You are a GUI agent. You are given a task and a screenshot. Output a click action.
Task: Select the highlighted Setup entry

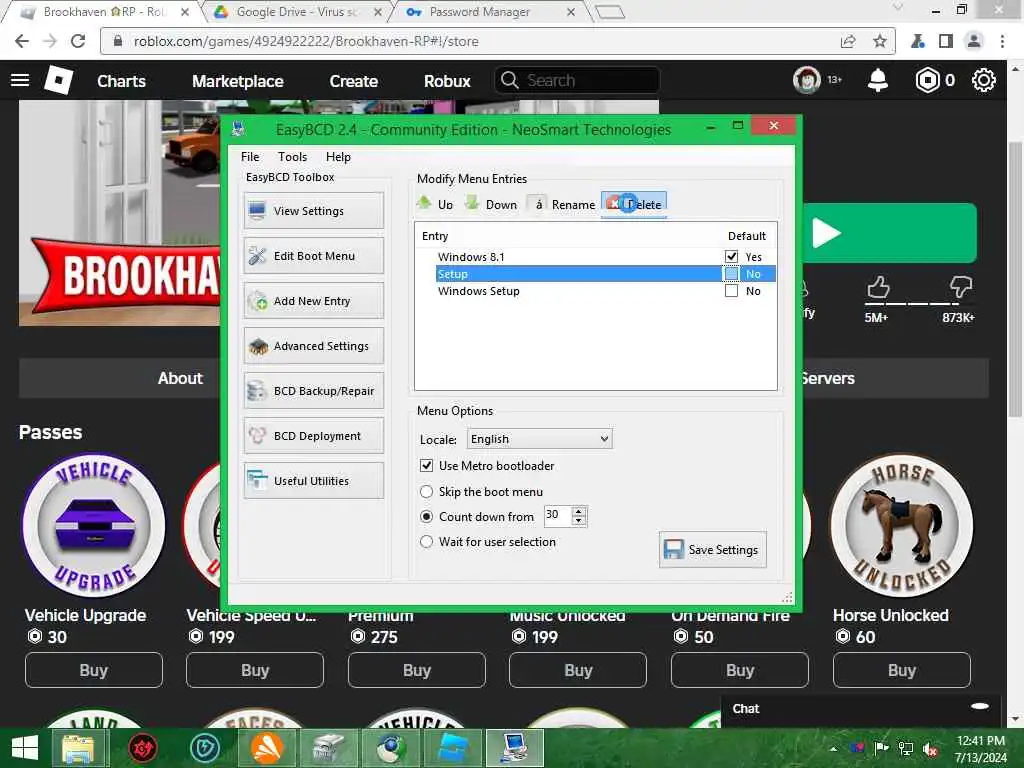tap(605, 274)
